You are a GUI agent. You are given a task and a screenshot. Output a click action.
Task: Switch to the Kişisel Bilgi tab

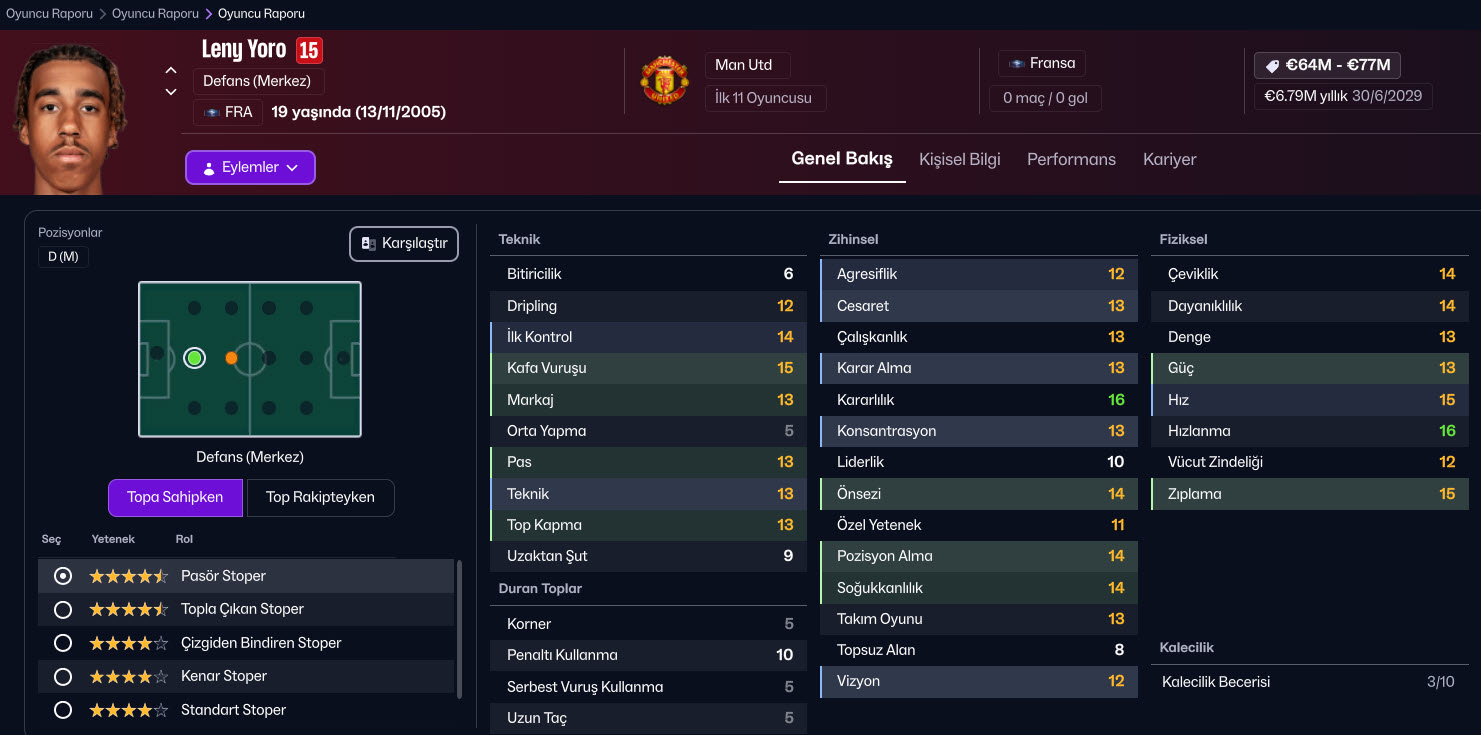pos(959,159)
